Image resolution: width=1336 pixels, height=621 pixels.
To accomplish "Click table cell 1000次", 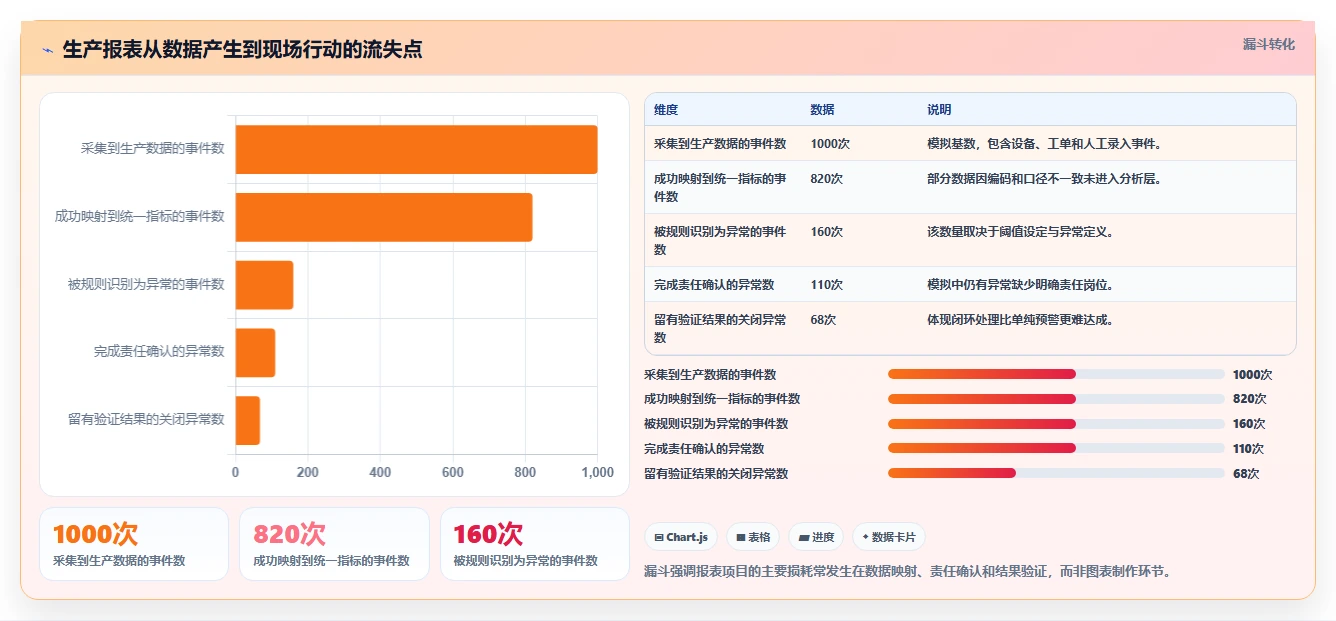I will tap(830, 144).
